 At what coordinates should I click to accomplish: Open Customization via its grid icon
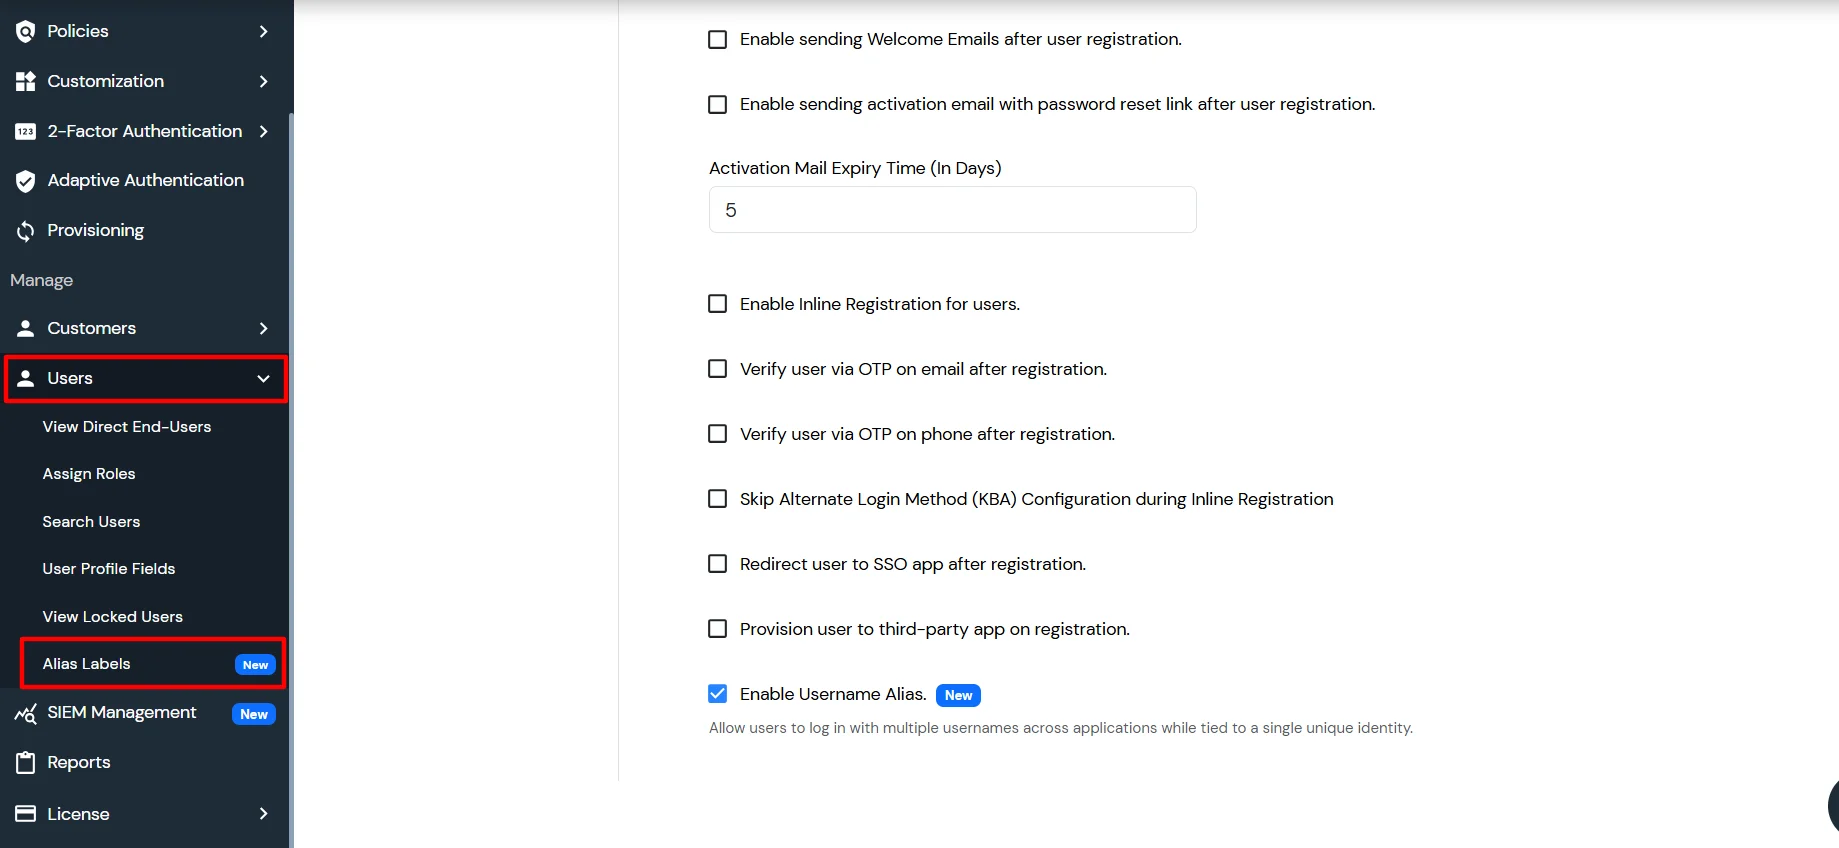(25, 81)
